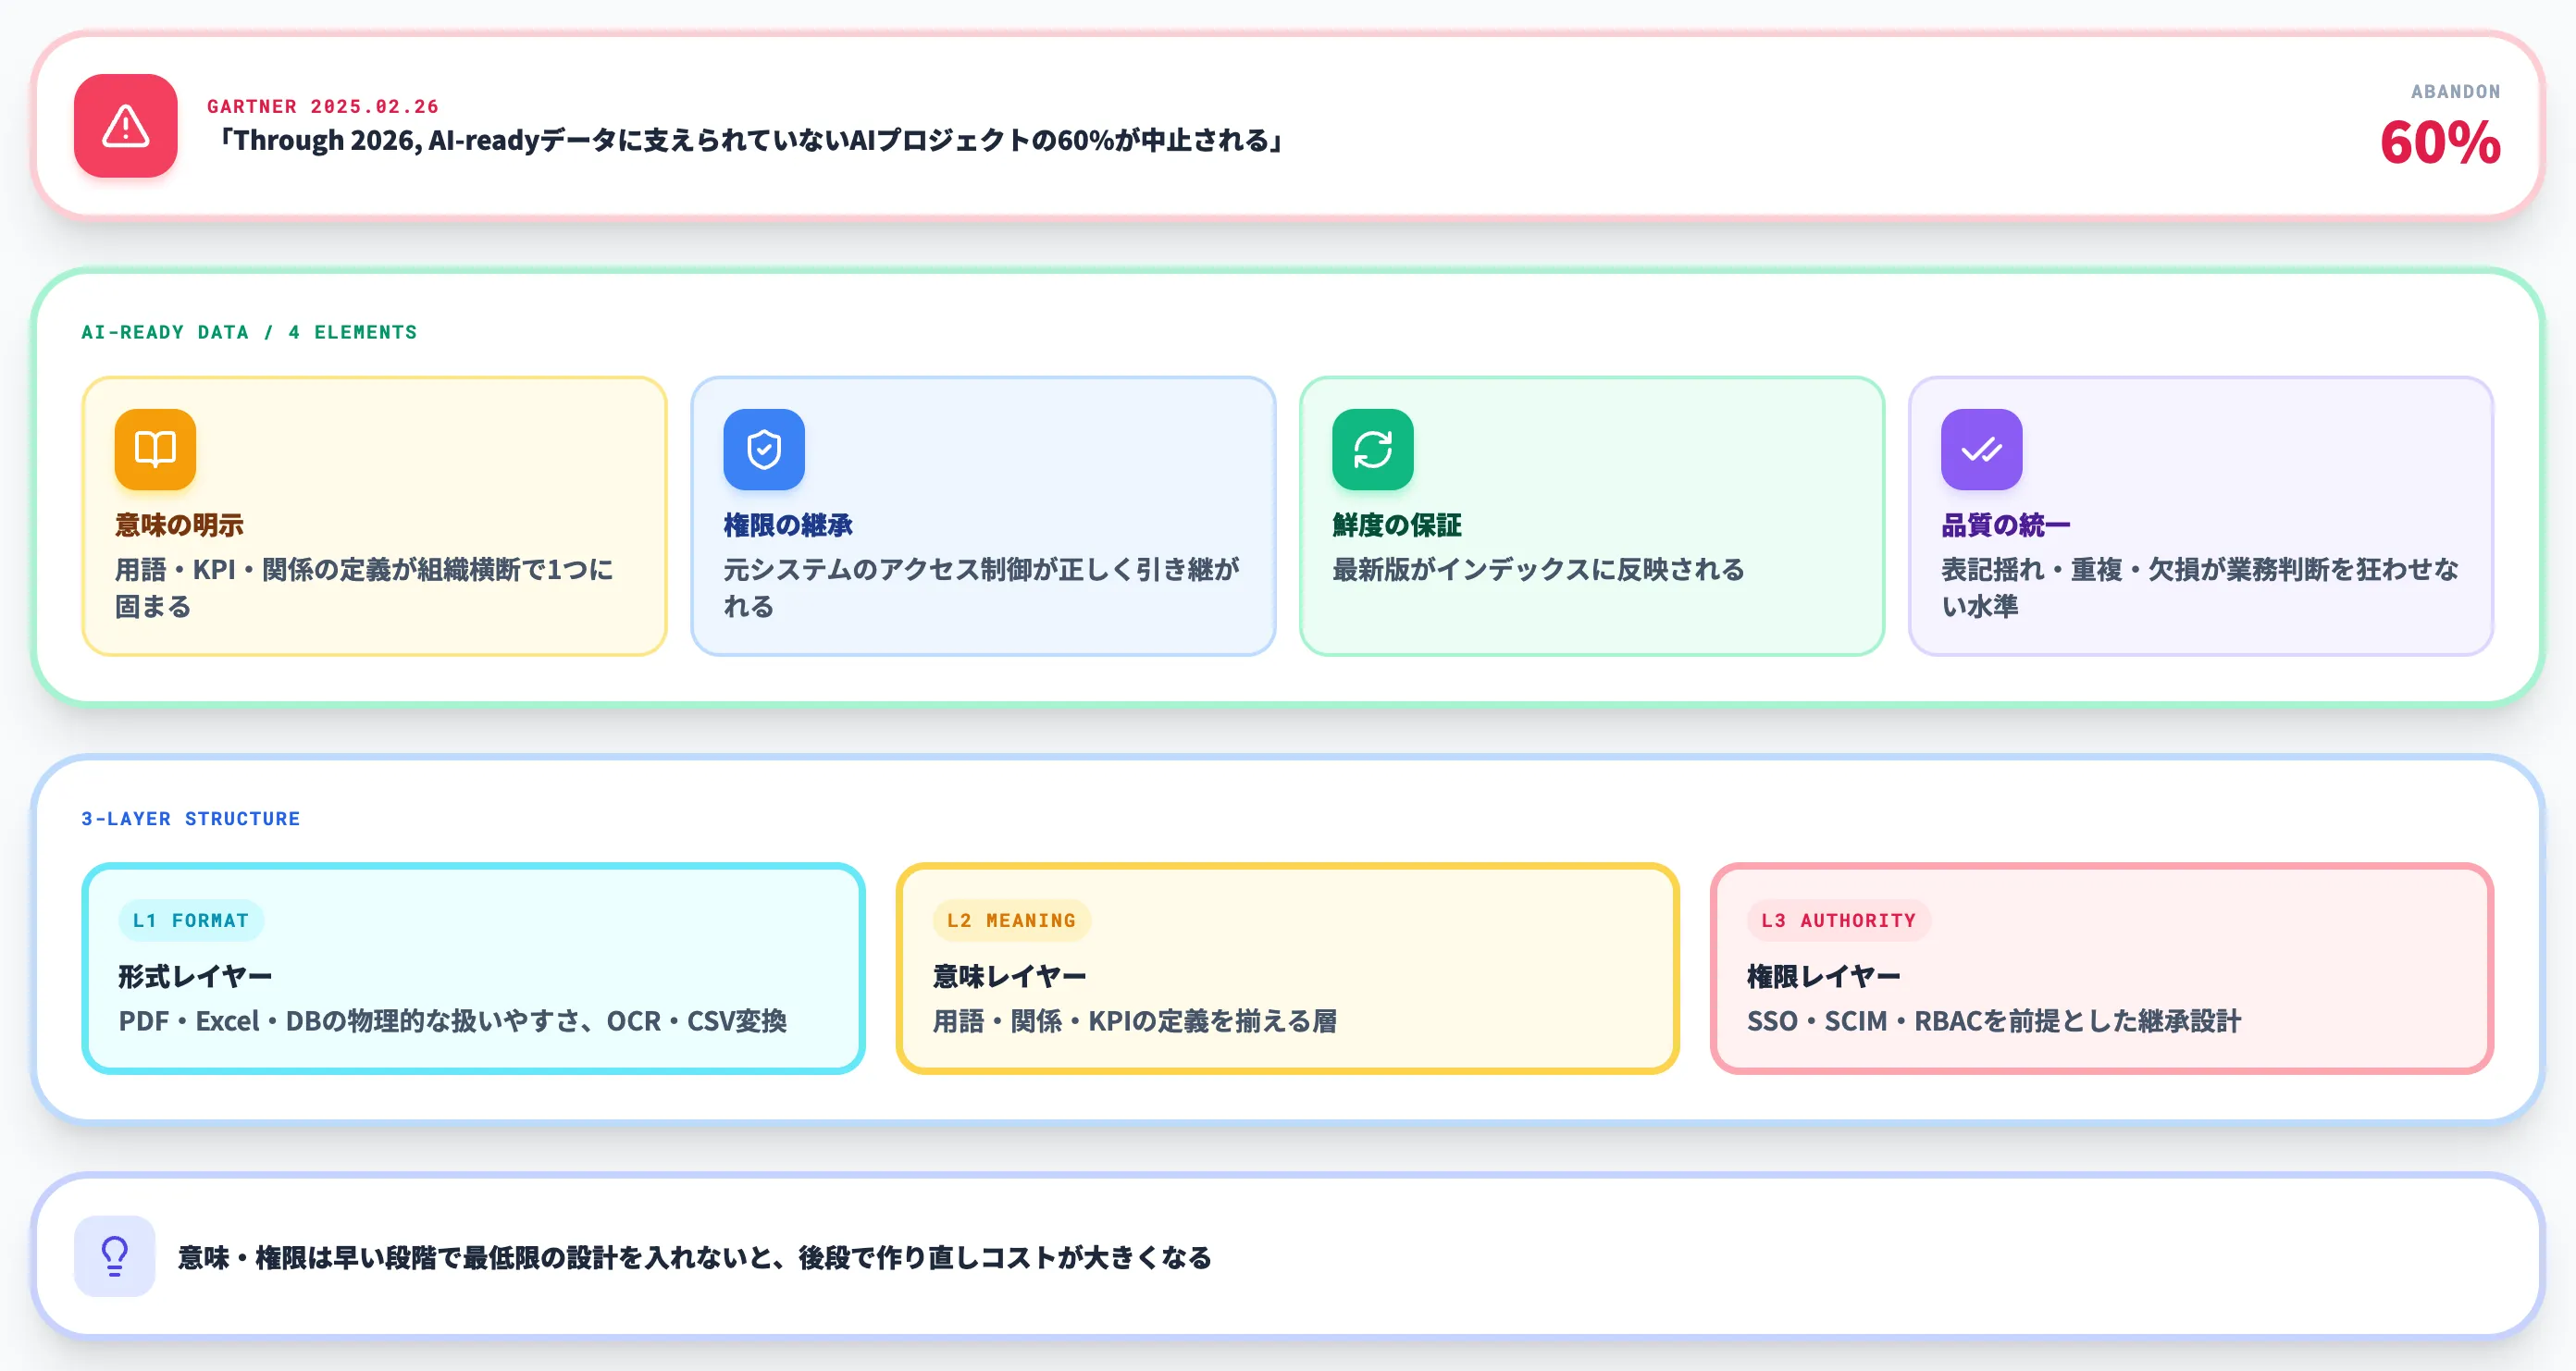Click the 3-LAYER STRUCTURE heading
The height and width of the screenshot is (1371, 2576).
(191, 819)
